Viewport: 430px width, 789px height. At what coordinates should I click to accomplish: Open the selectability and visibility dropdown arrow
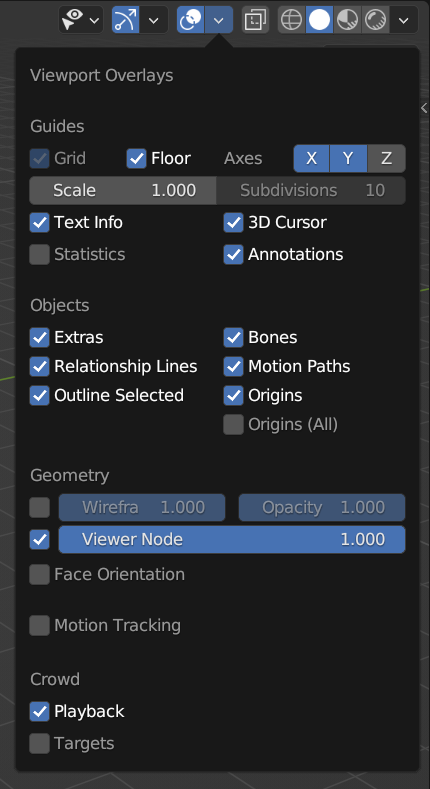95,21
